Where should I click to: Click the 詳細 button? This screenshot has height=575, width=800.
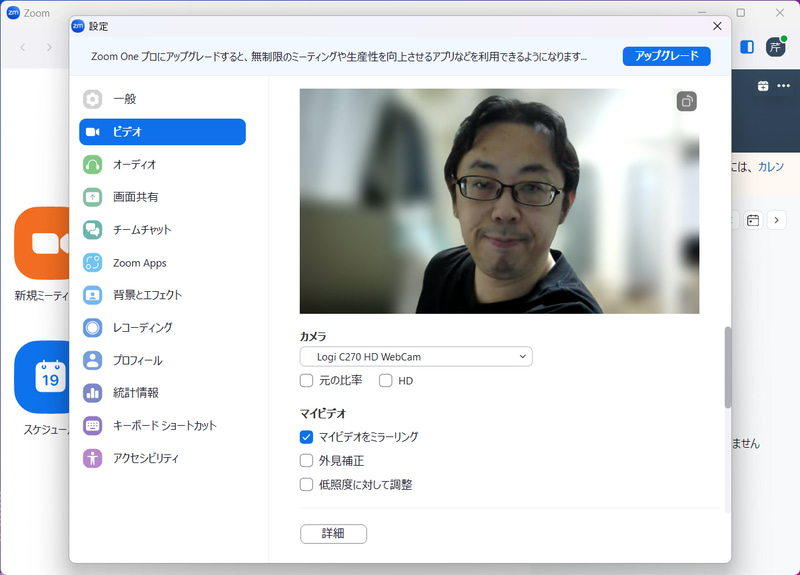point(333,534)
